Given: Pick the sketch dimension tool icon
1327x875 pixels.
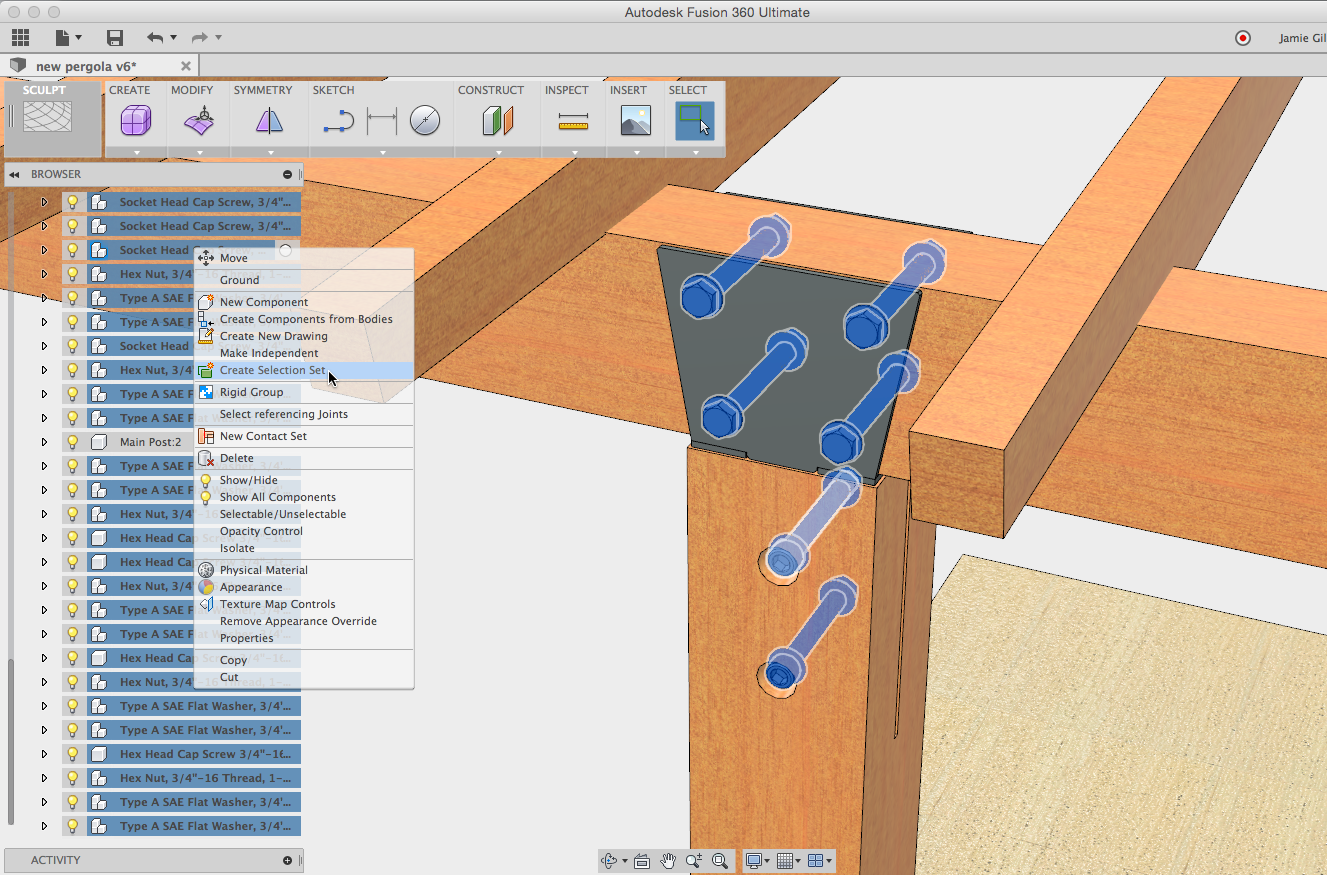Looking at the screenshot, I should coord(382,121).
